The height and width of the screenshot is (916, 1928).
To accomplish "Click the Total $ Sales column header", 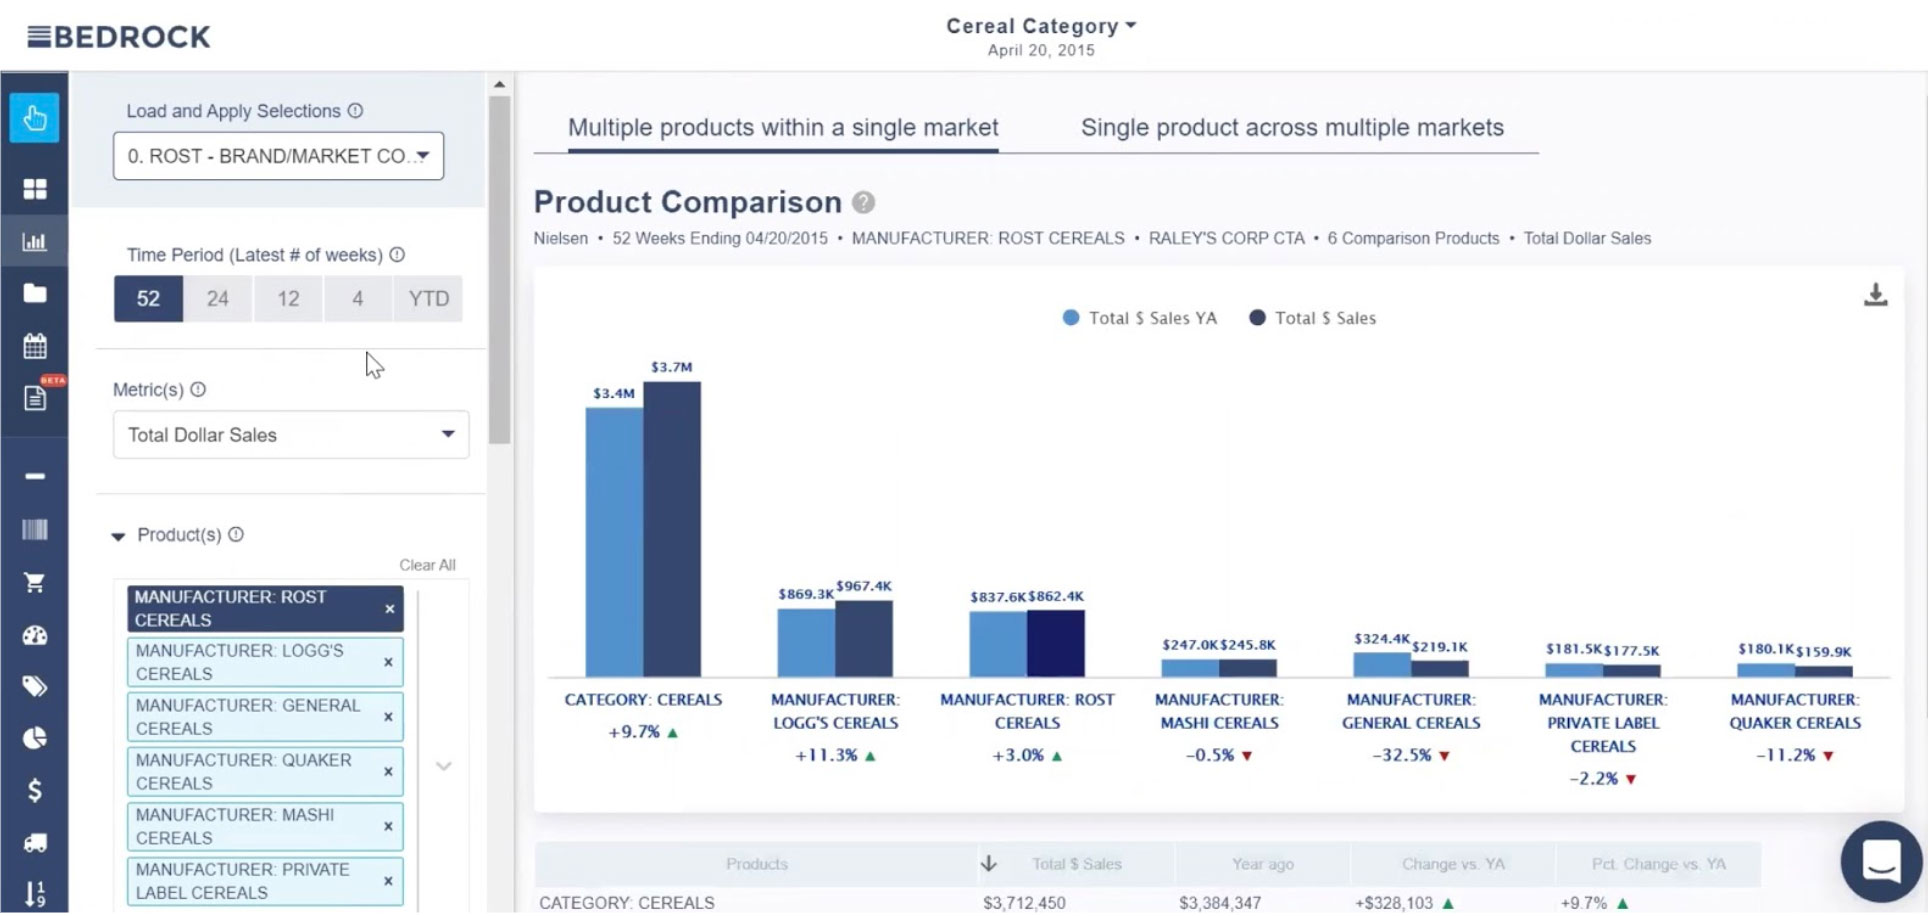I will click(1076, 864).
